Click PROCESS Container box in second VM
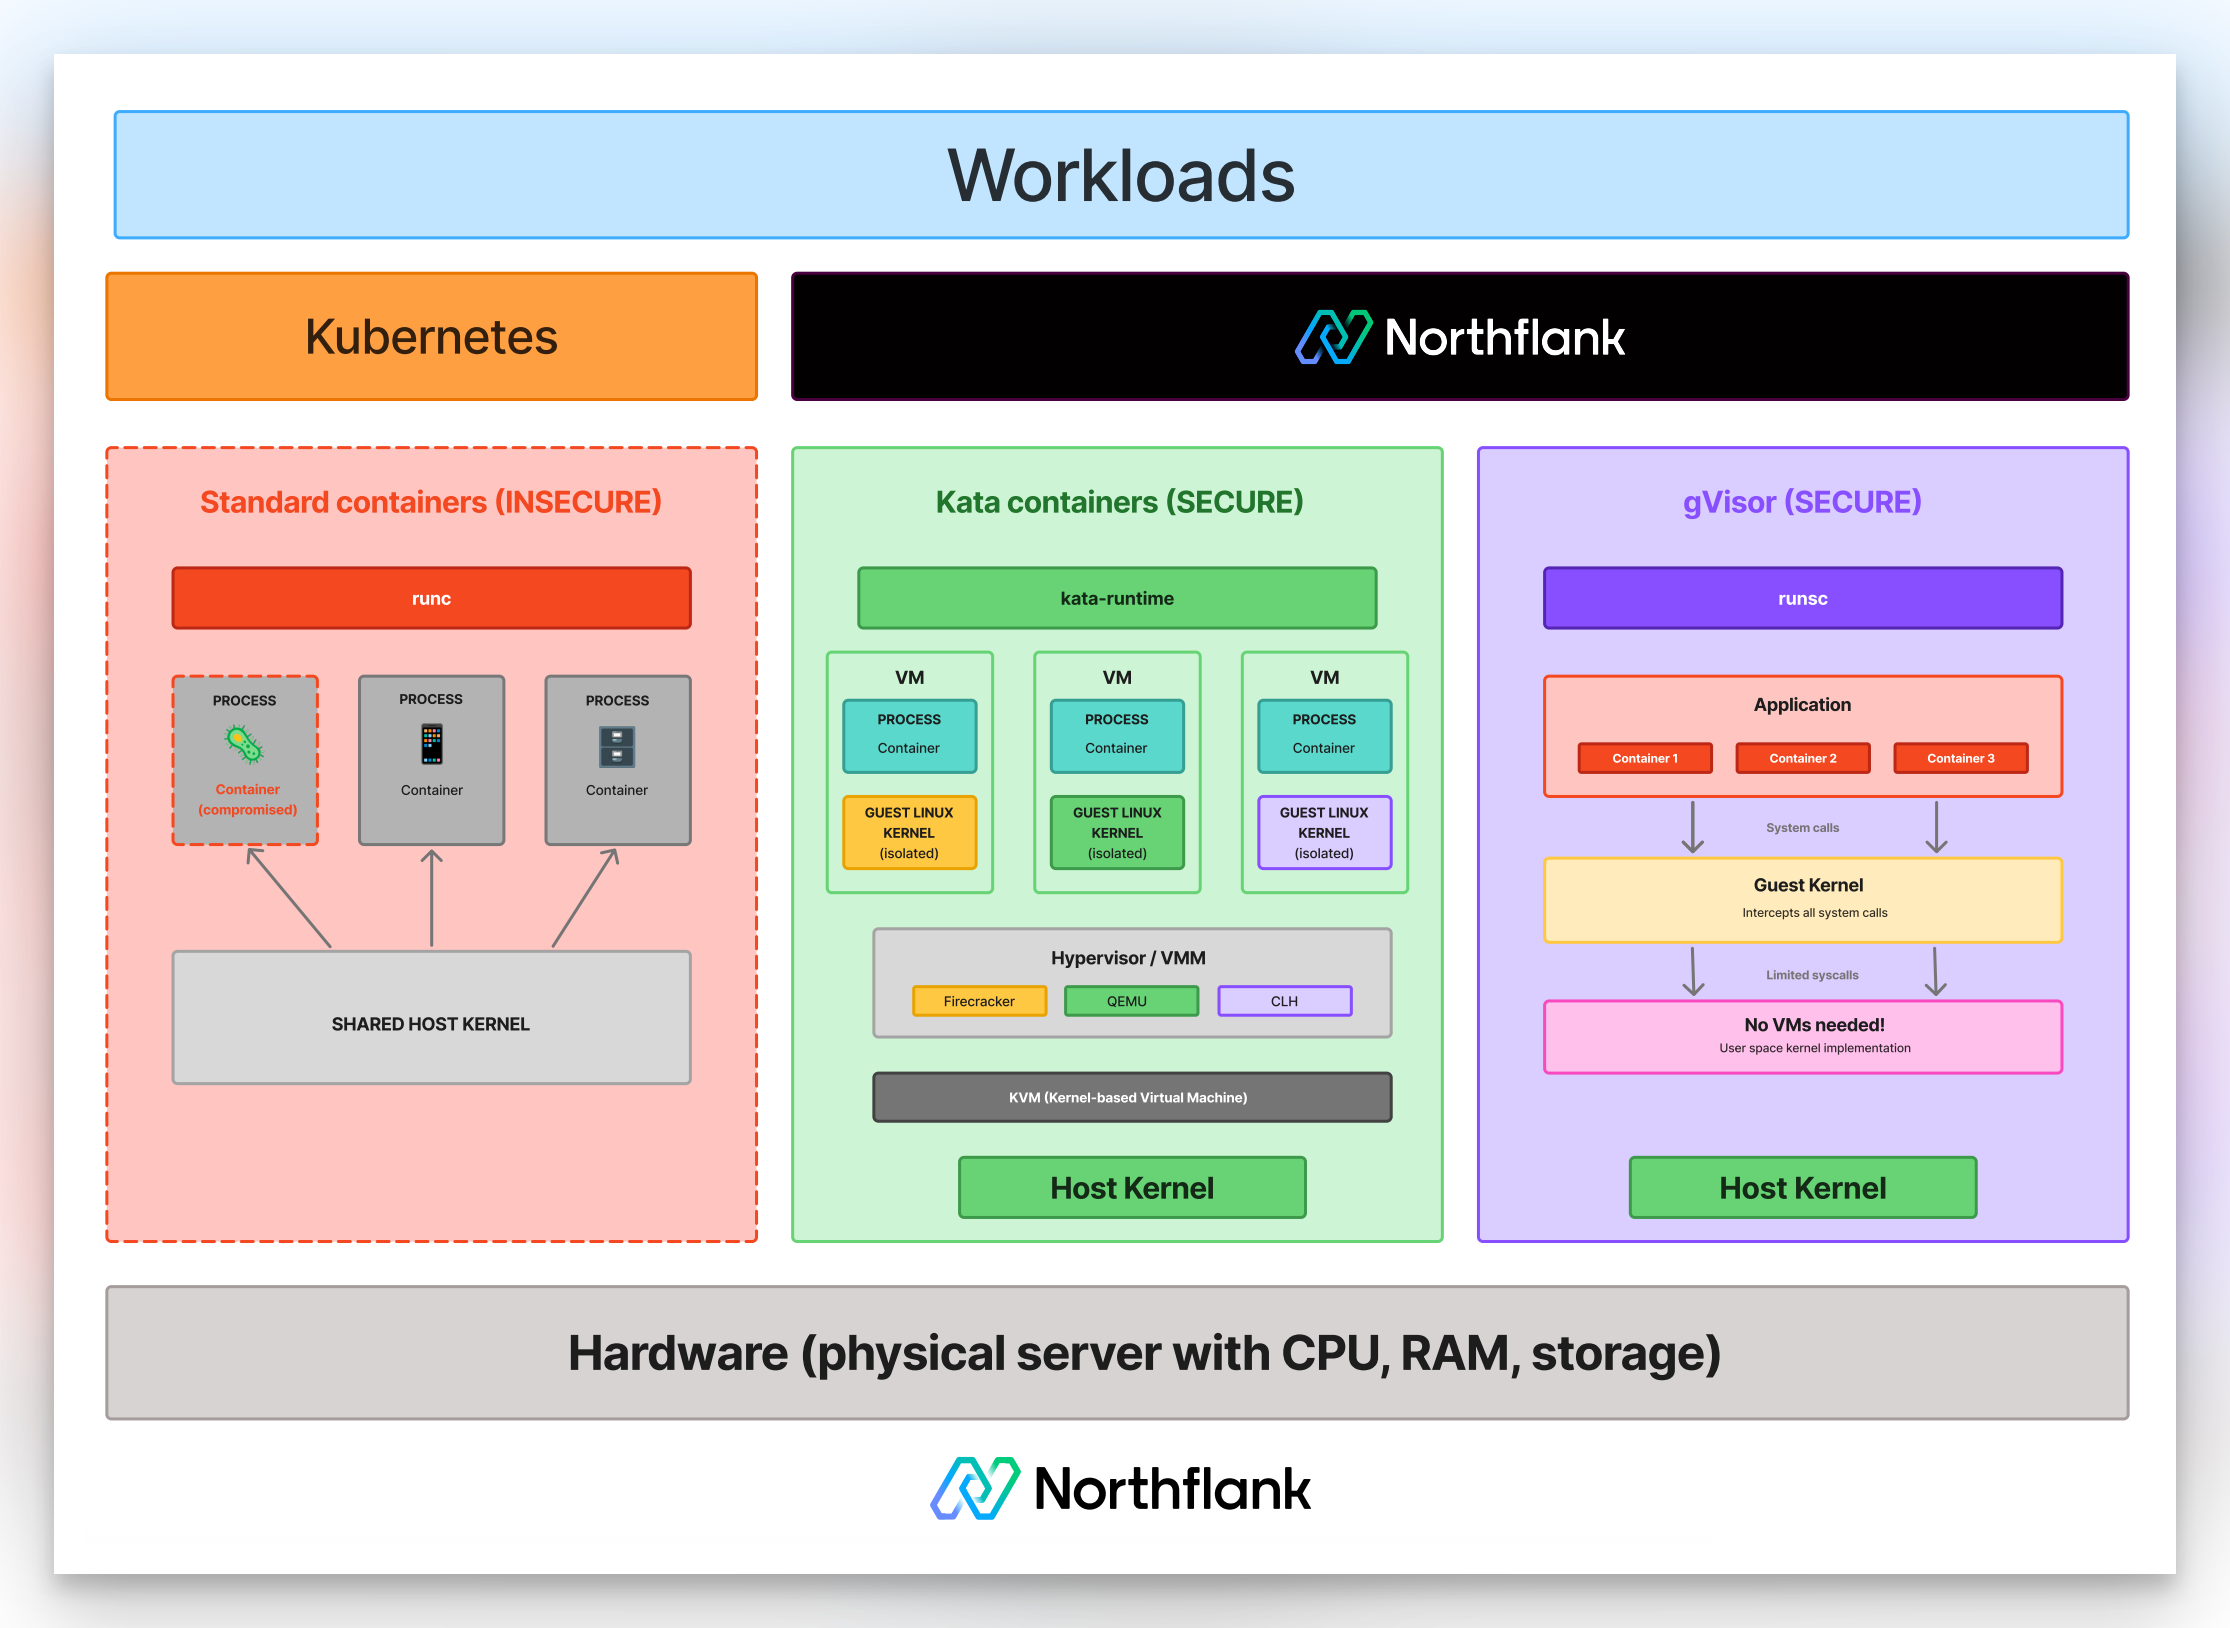 (x=1117, y=736)
